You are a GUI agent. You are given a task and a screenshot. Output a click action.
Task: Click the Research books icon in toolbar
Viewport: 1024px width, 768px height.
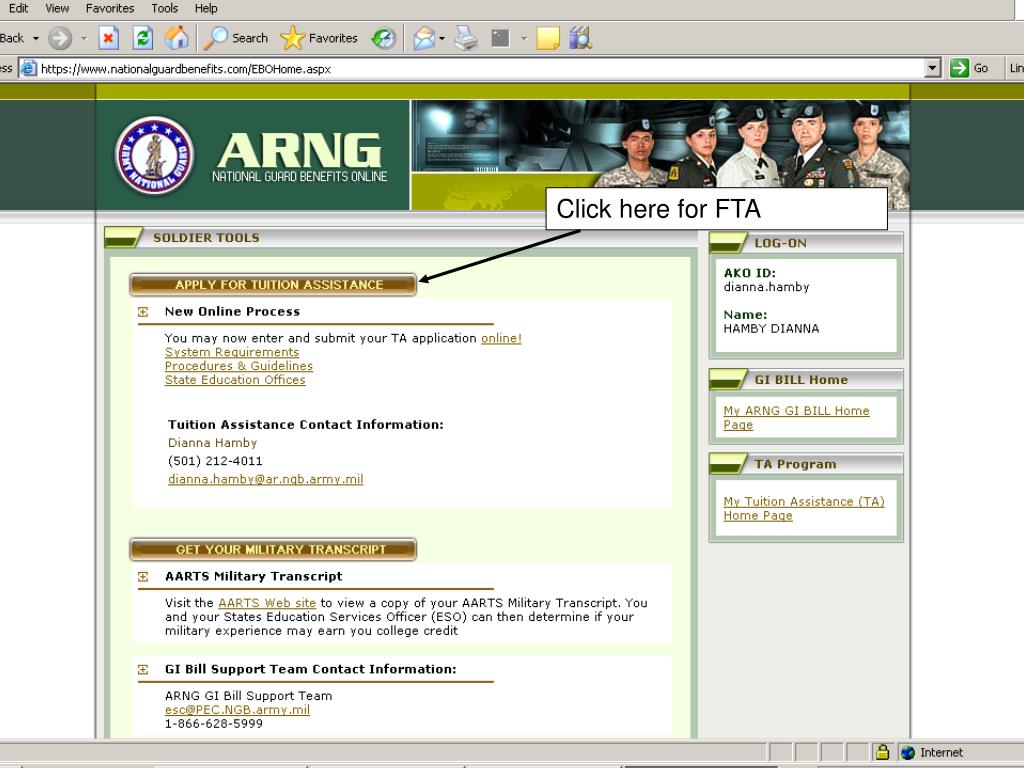pos(580,38)
